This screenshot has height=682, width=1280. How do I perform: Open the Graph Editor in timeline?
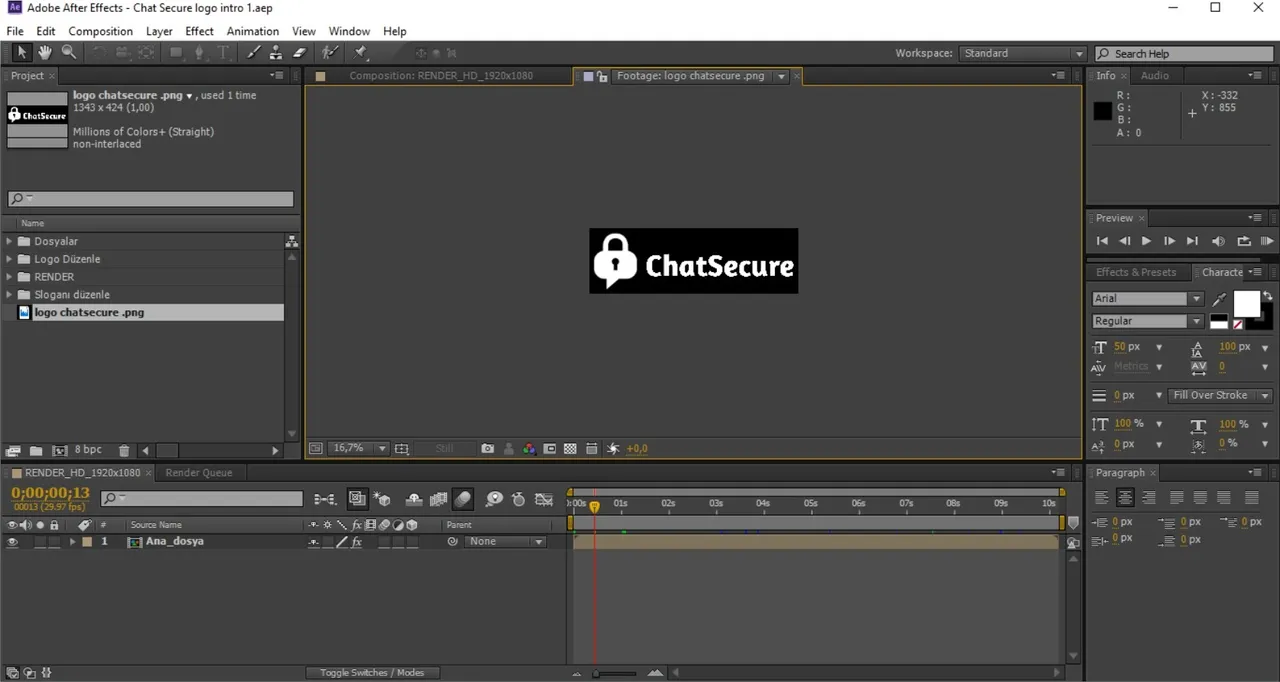tap(544, 499)
